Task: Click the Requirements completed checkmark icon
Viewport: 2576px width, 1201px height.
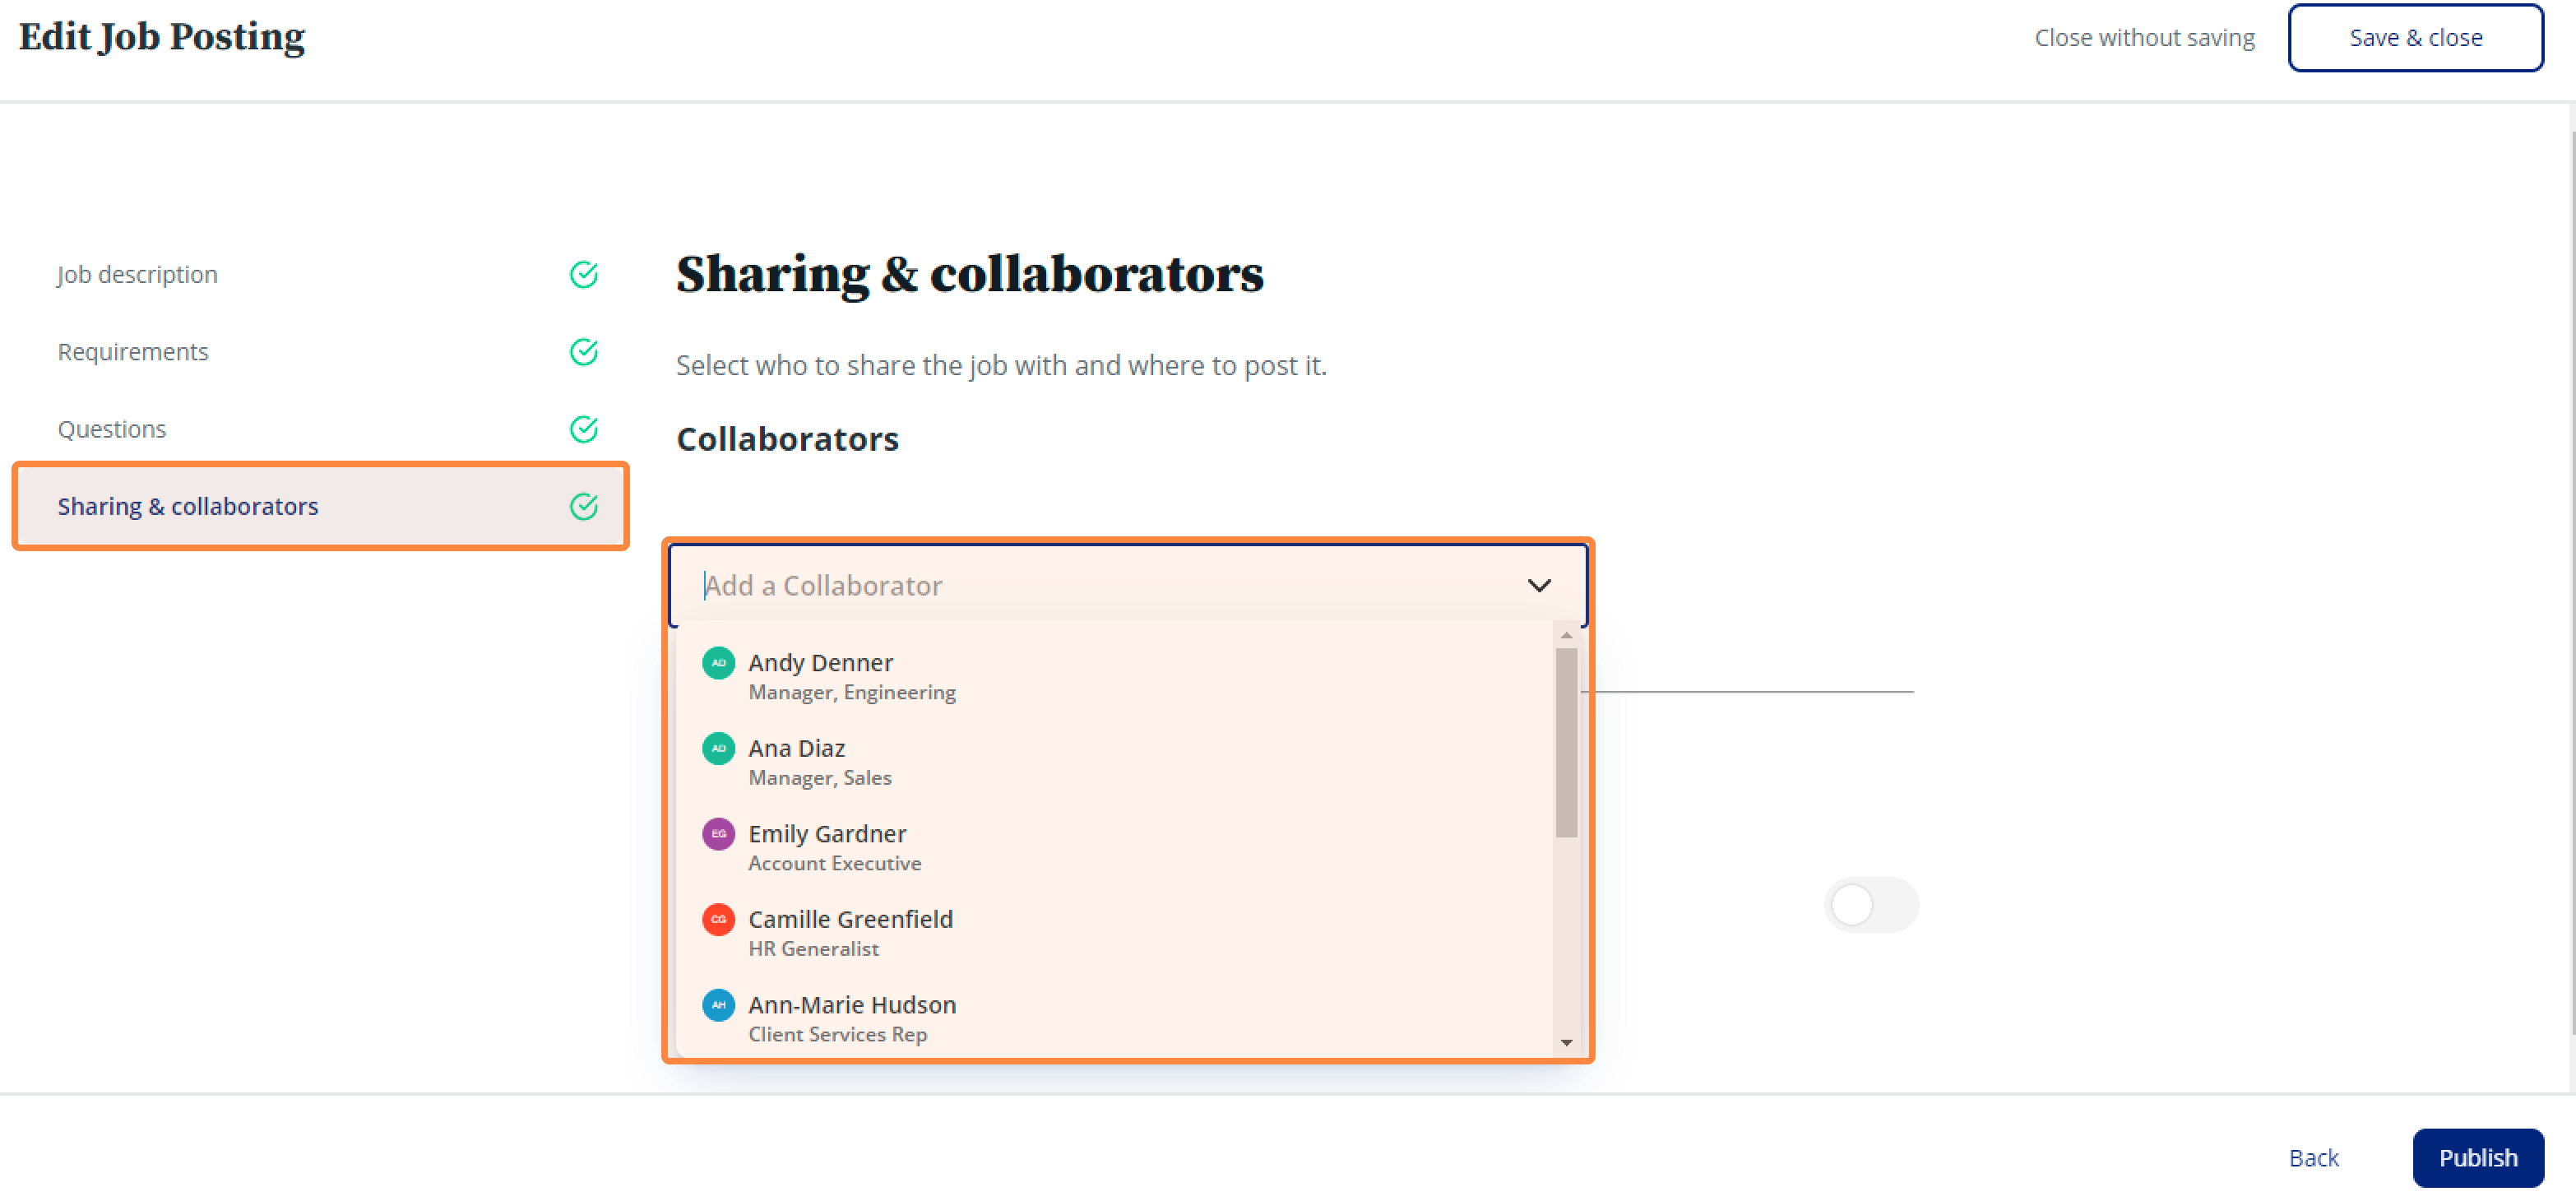Action: (584, 352)
